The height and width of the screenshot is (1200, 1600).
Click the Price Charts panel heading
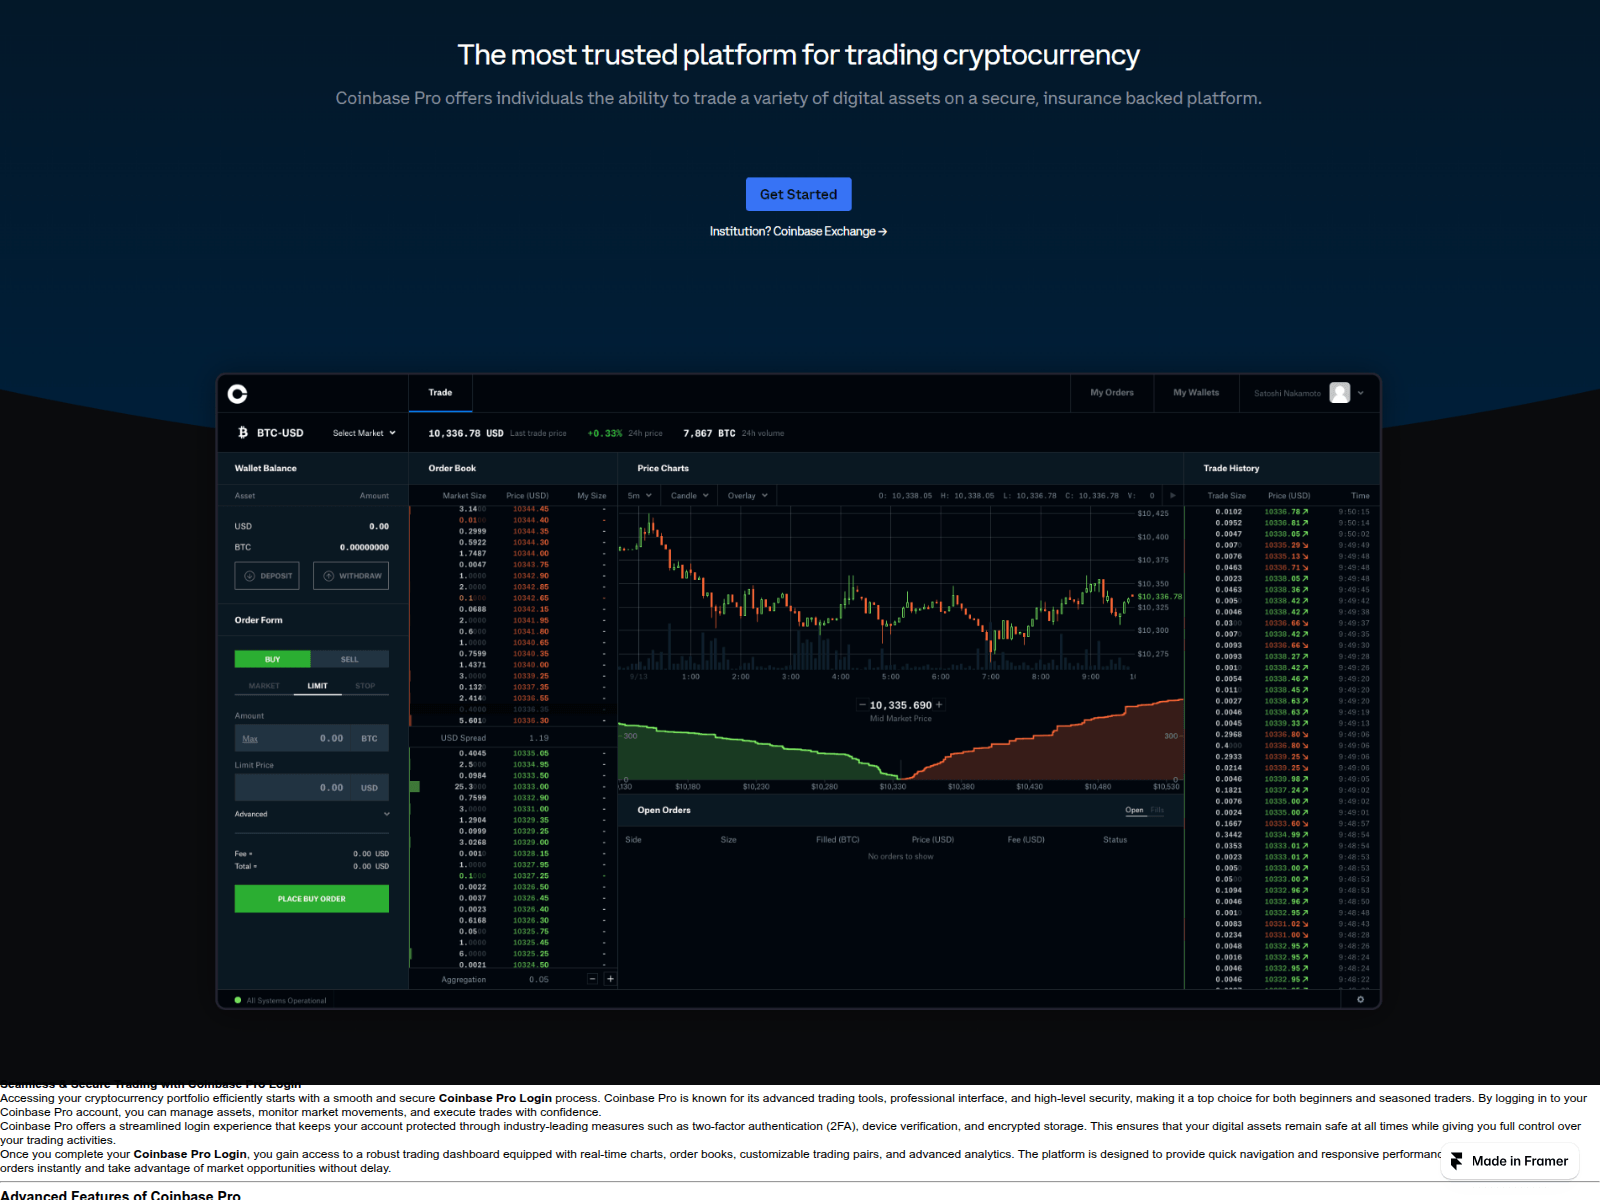click(663, 468)
